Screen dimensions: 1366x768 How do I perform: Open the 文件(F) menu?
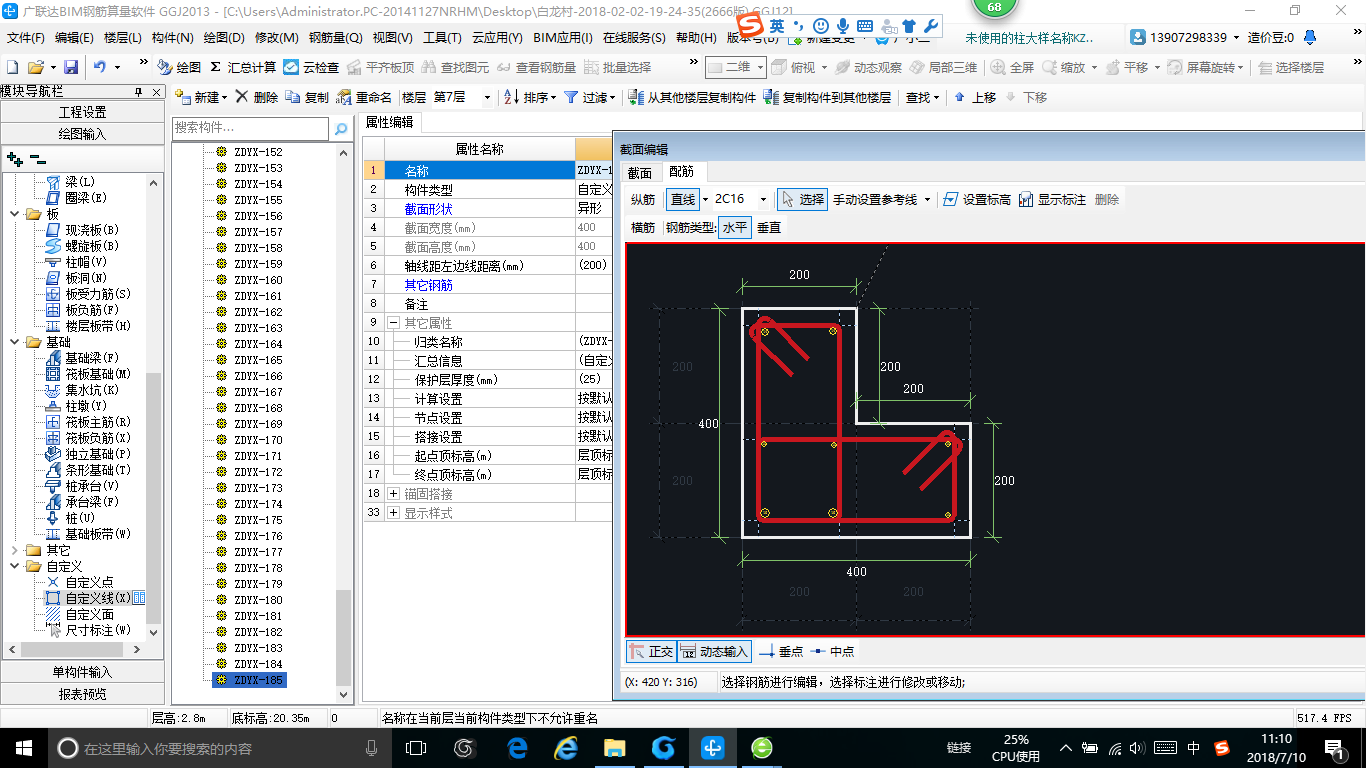tap(26, 38)
